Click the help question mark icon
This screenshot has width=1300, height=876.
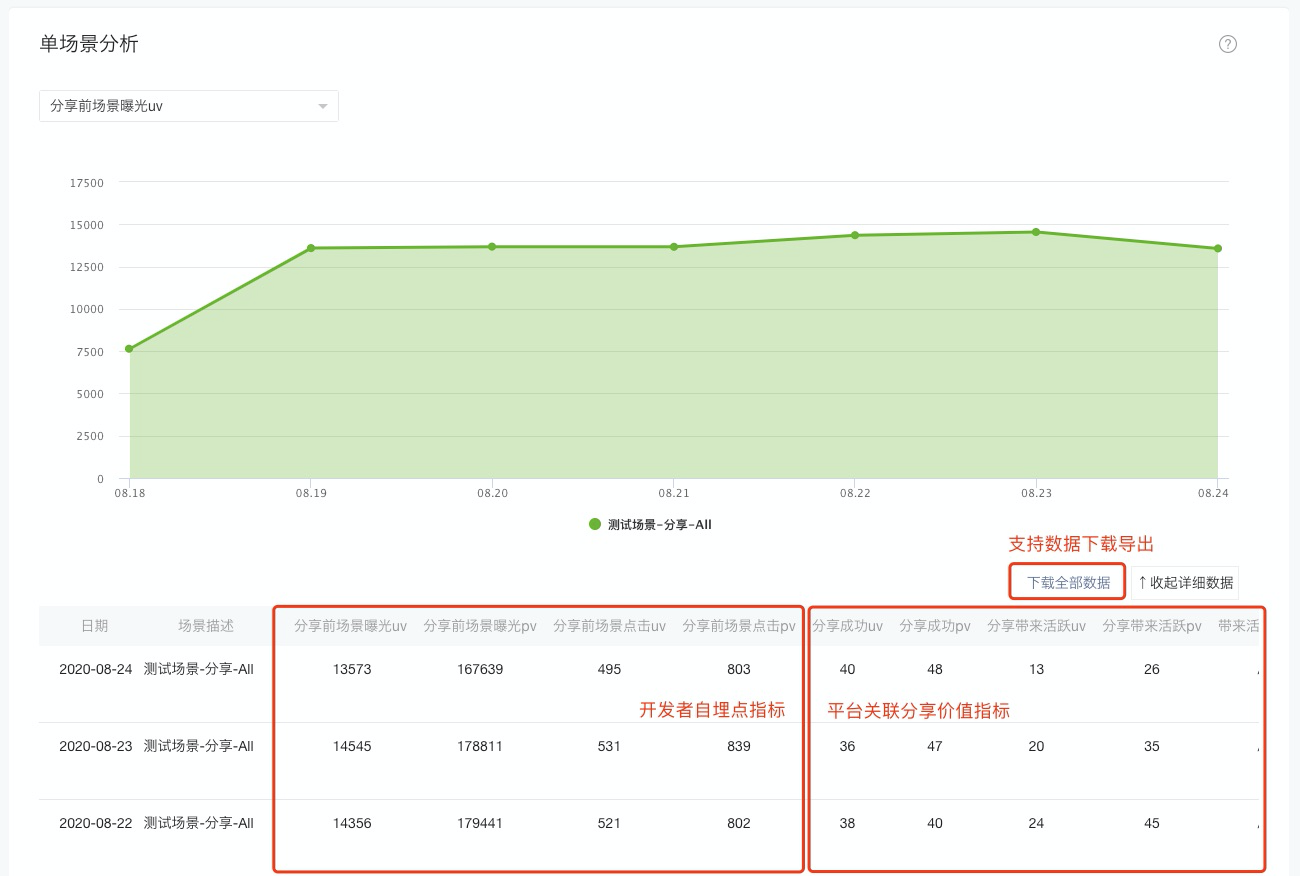(x=1228, y=45)
